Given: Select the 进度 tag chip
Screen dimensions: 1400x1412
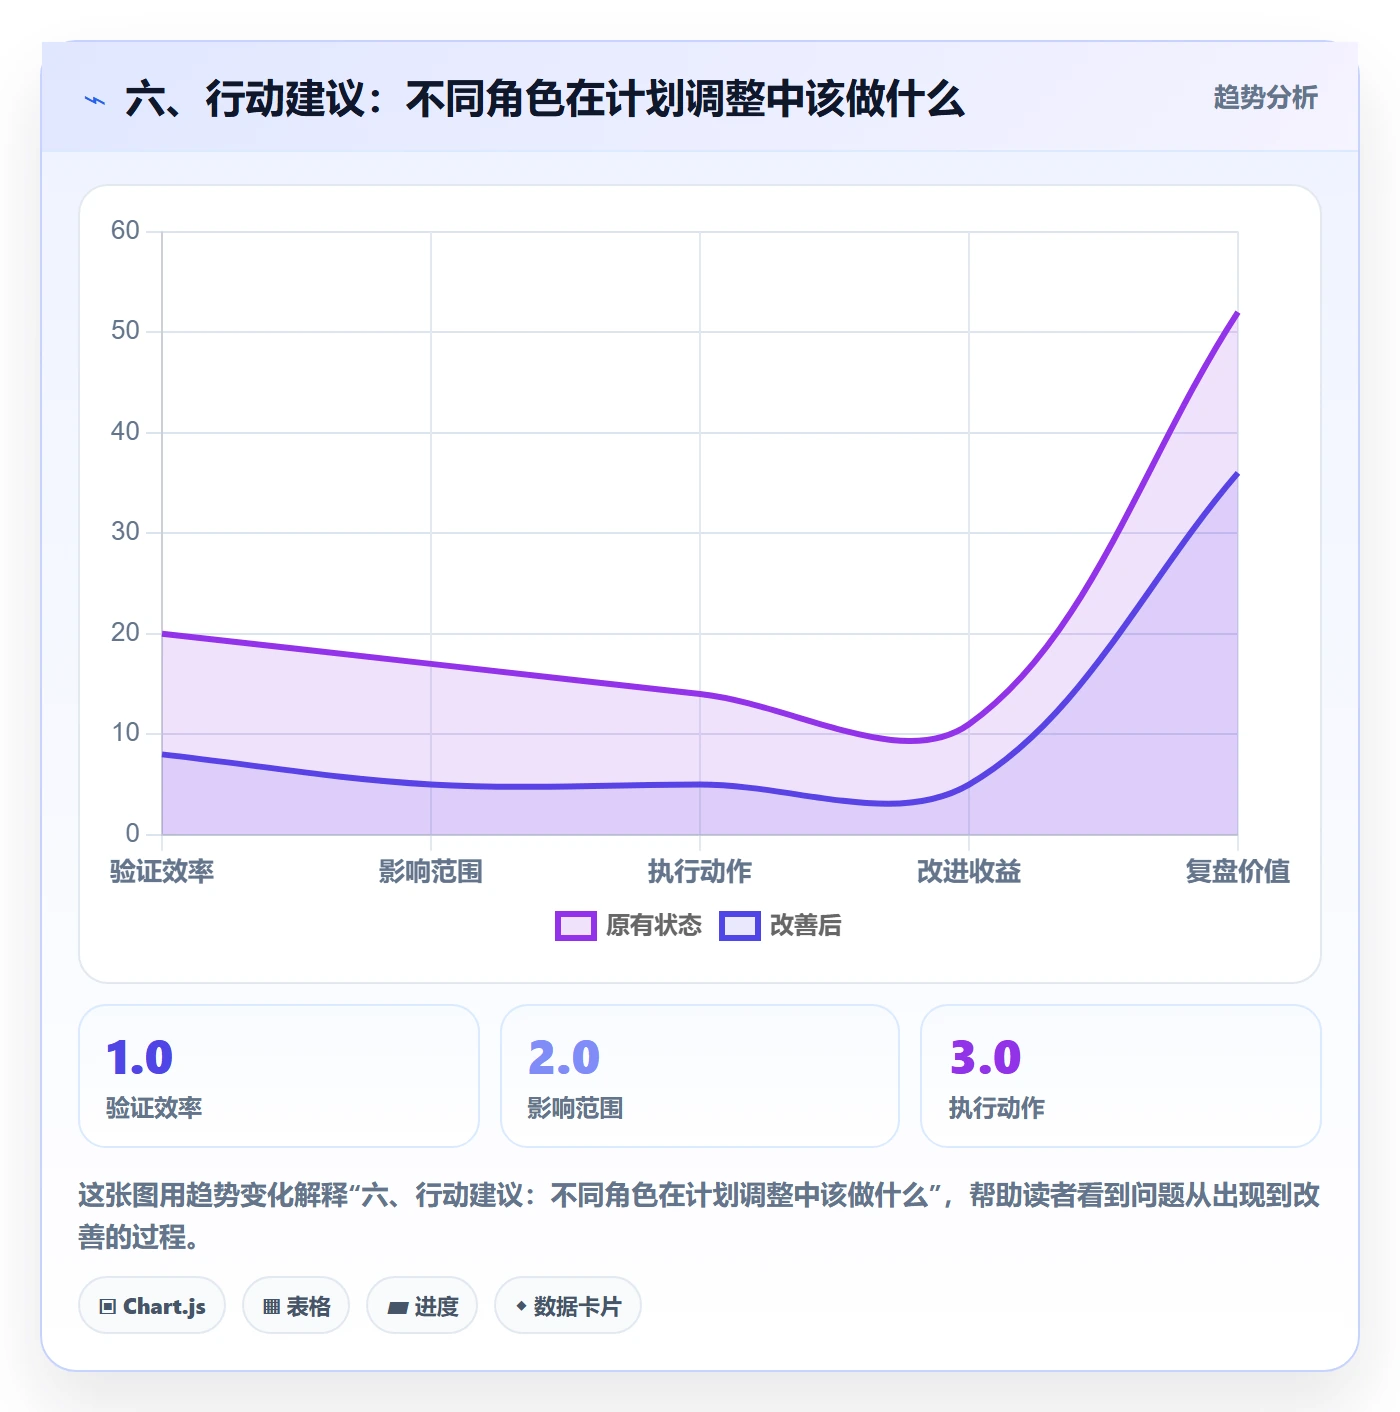Looking at the screenshot, I should [x=422, y=1305].
